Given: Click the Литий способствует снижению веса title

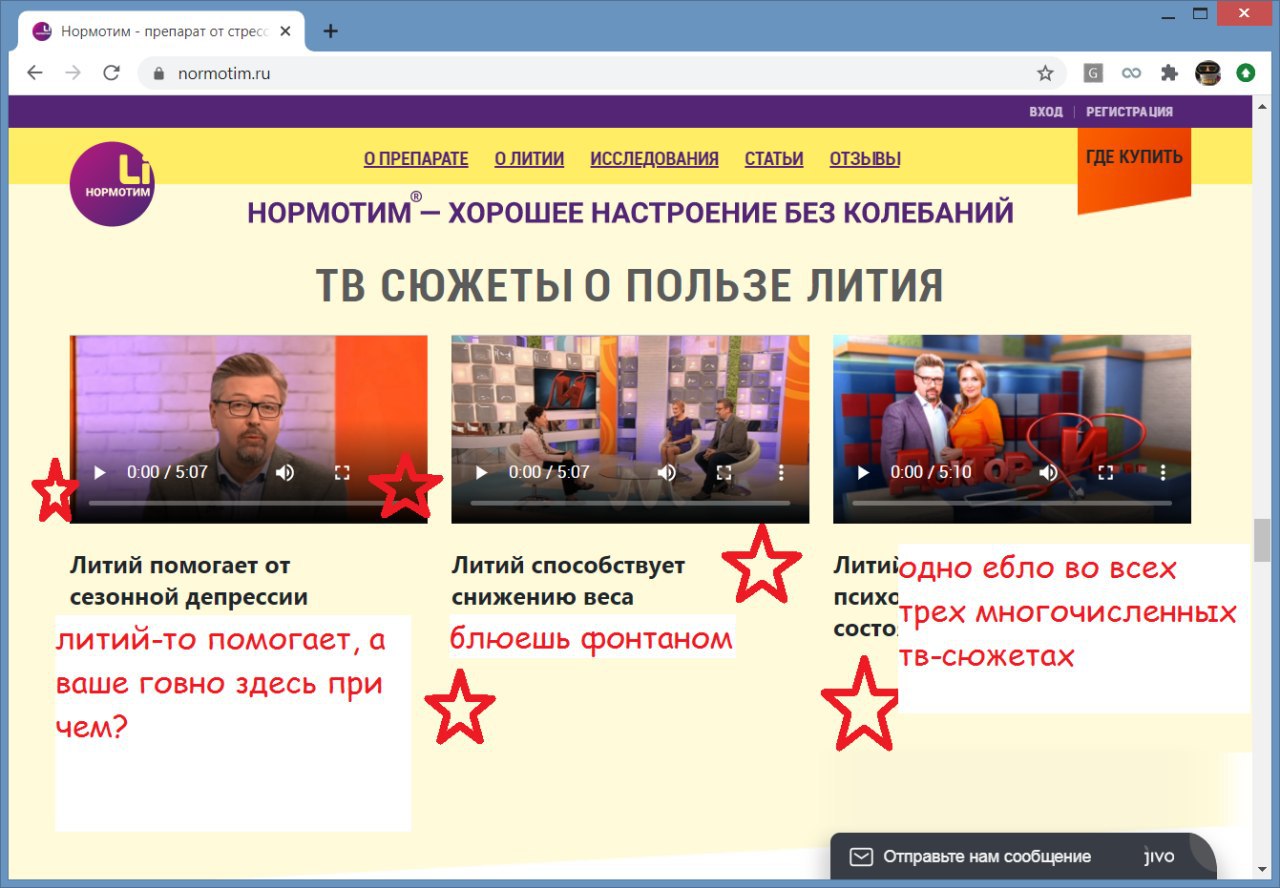Looking at the screenshot, I should pyautogui.click(x=568, y=581).
